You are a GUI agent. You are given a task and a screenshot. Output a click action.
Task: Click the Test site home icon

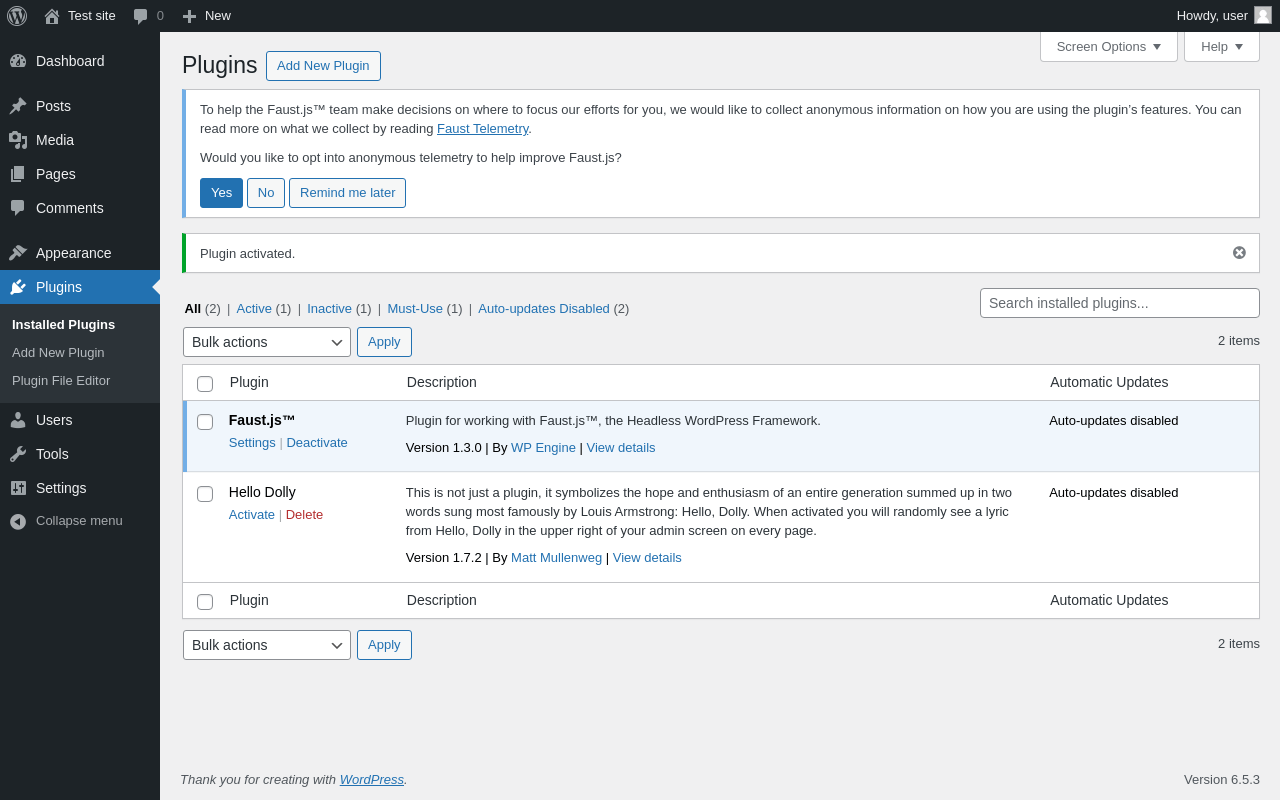click(x=52, y=16)
